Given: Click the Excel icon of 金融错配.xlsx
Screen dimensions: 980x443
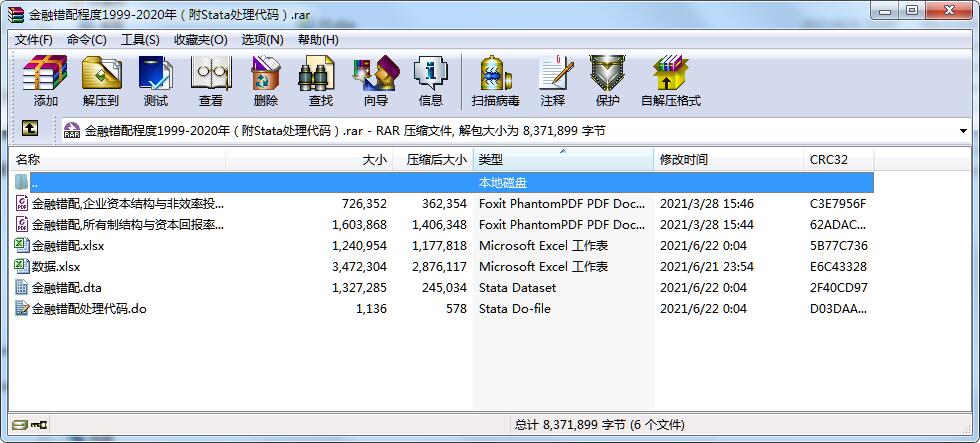Looking at the screenshot, I should (22, 245).
